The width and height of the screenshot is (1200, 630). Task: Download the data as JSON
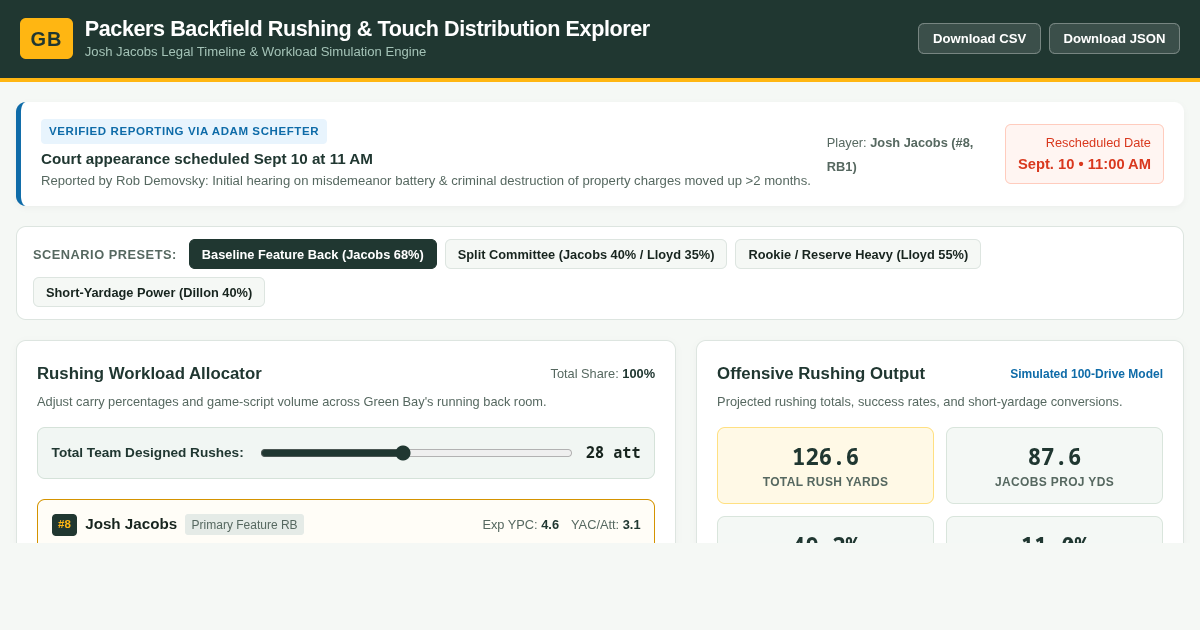click(x=1114, y=38)
